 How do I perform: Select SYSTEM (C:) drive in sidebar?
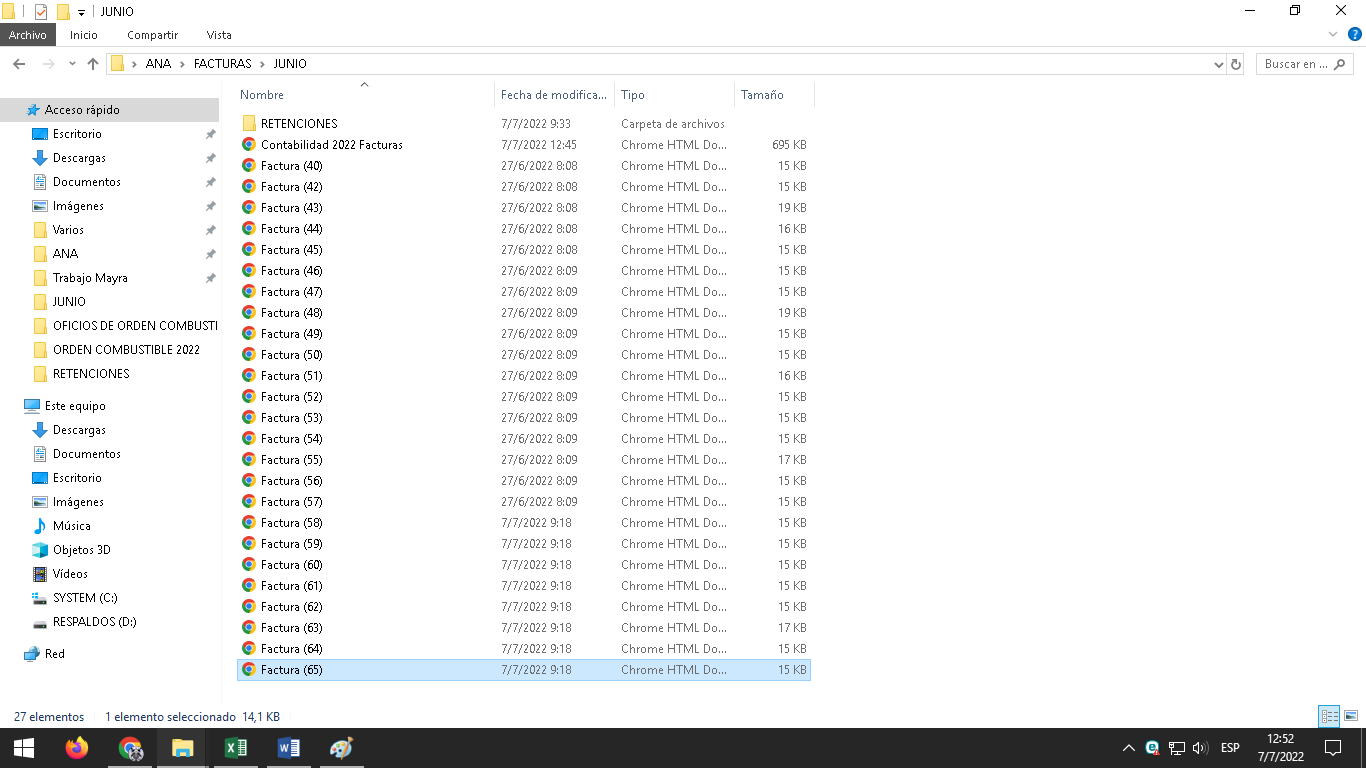tap(85, 598)
